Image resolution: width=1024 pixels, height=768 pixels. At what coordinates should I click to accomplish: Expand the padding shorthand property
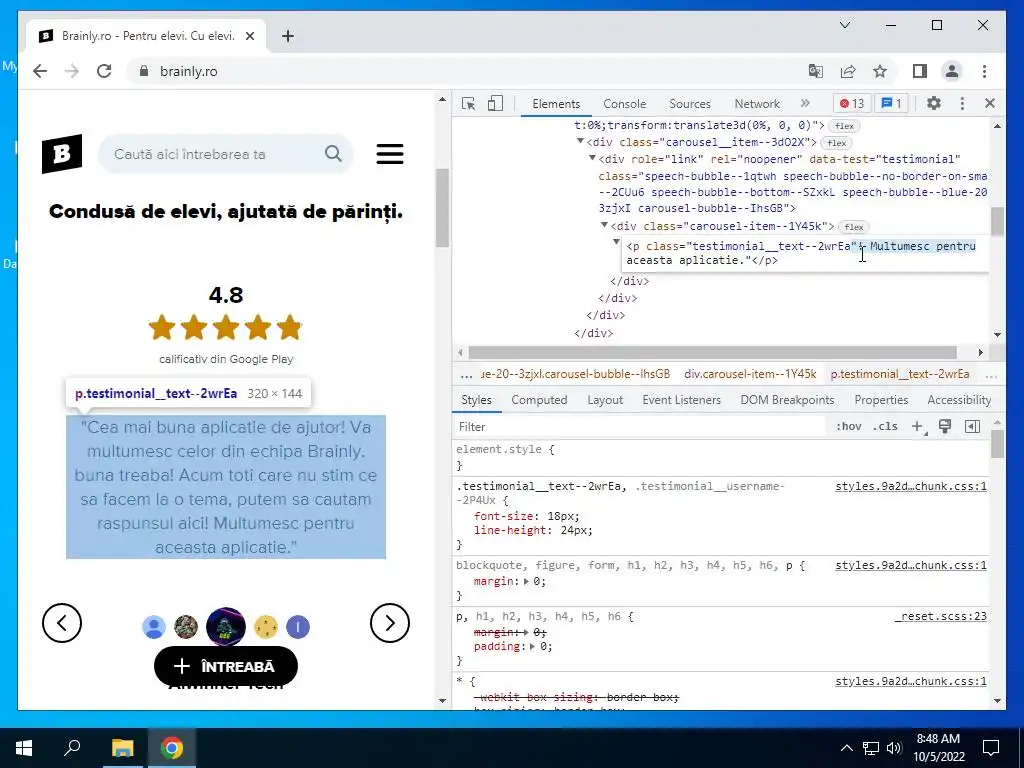[x=532, y=647]
